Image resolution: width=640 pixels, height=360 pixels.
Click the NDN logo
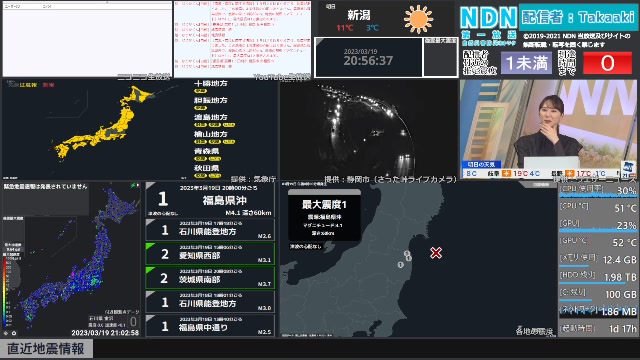tap(488, 18)
